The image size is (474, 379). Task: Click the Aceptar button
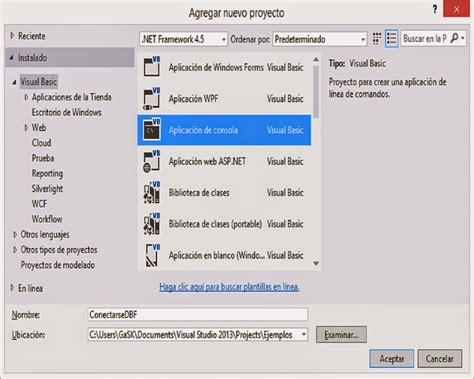pyautogui.click(x=392, y=359)
